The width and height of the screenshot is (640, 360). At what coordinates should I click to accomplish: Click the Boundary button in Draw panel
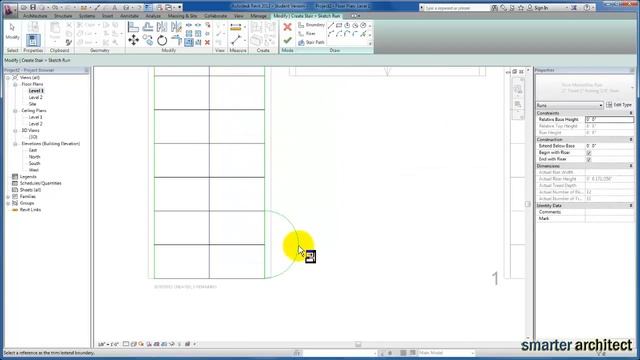(311, 25)
